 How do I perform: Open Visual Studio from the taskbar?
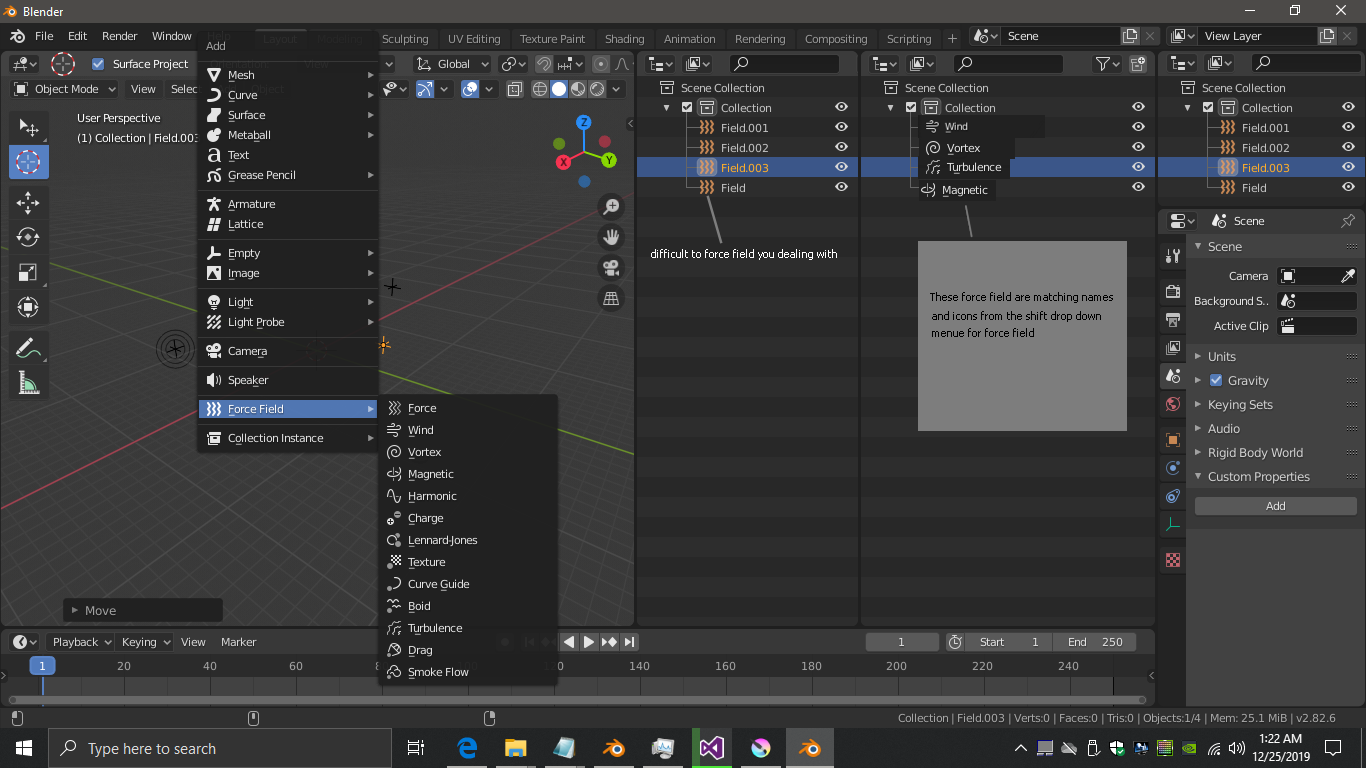click(711, 748)
